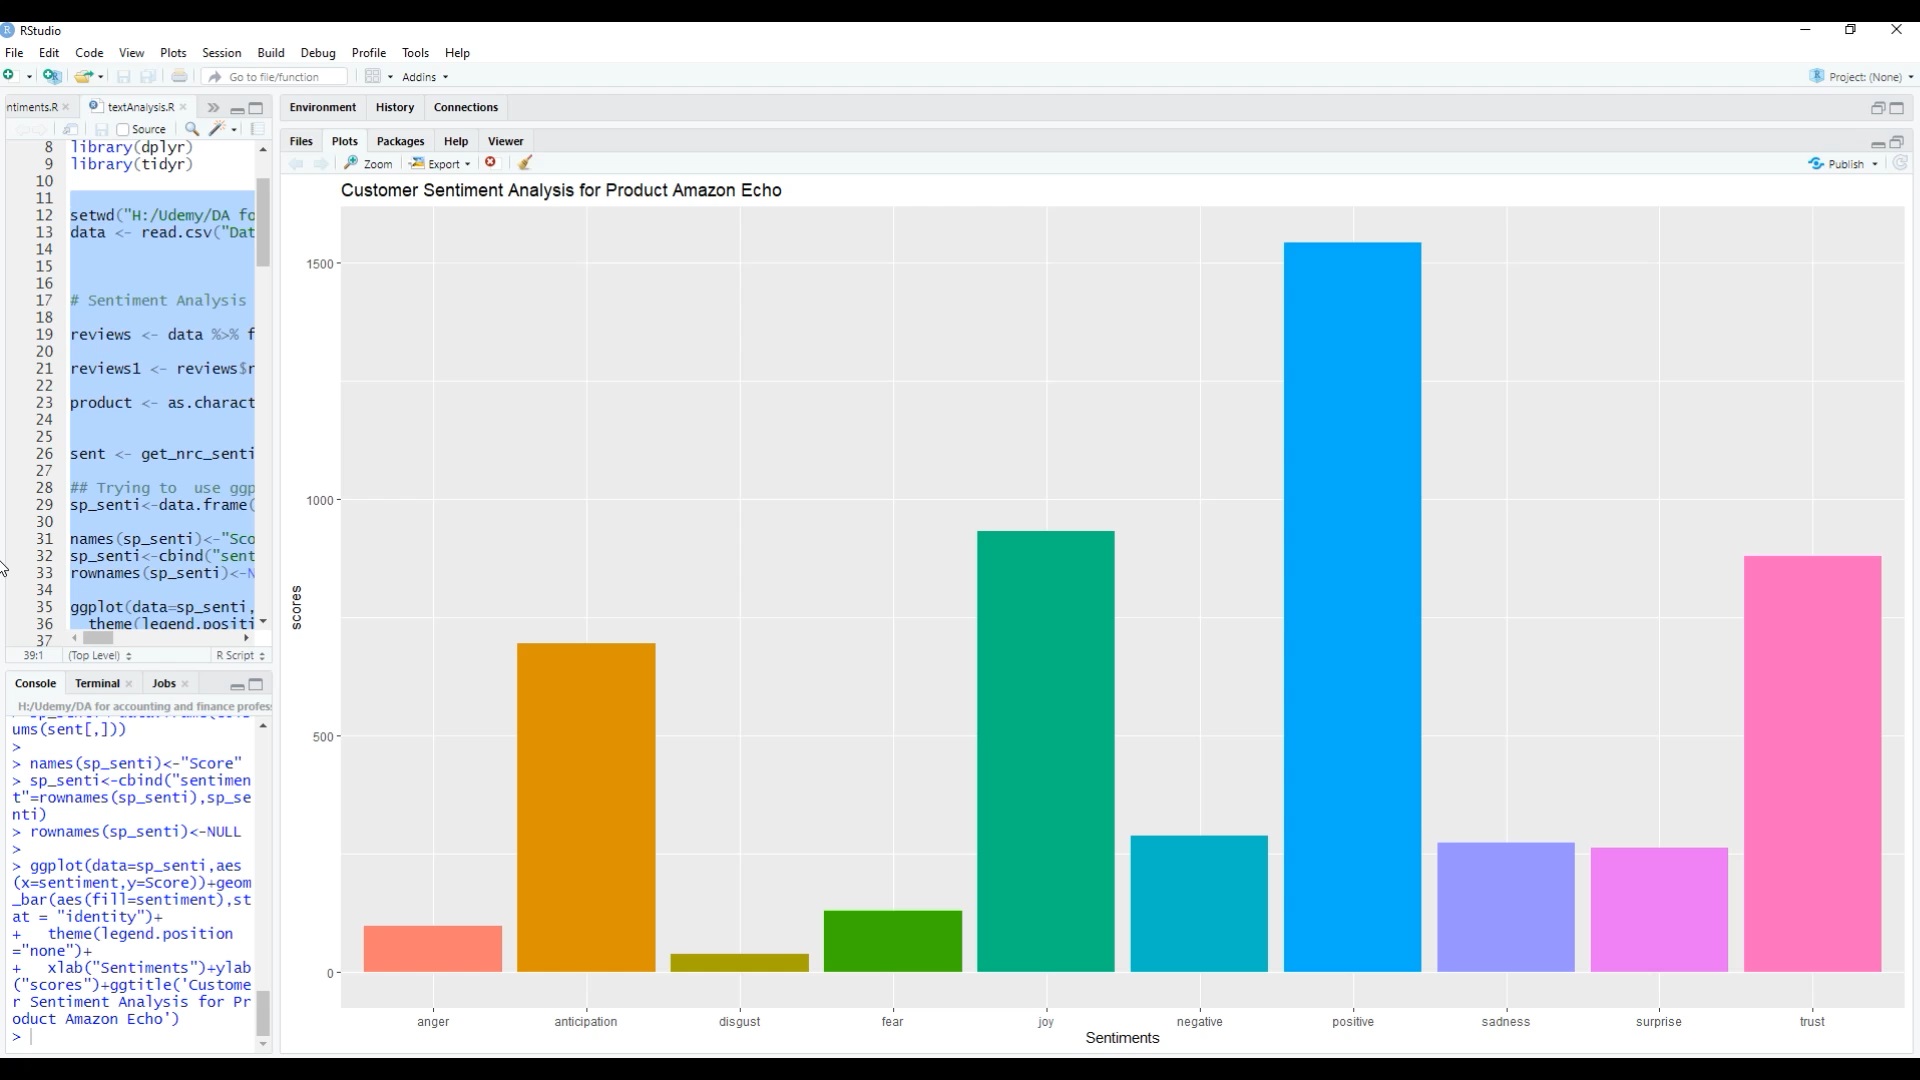This screenshot has width=1920, height=1080.
Task: Toggle the Source on Save checkbox
Action: tap(123, 129)
